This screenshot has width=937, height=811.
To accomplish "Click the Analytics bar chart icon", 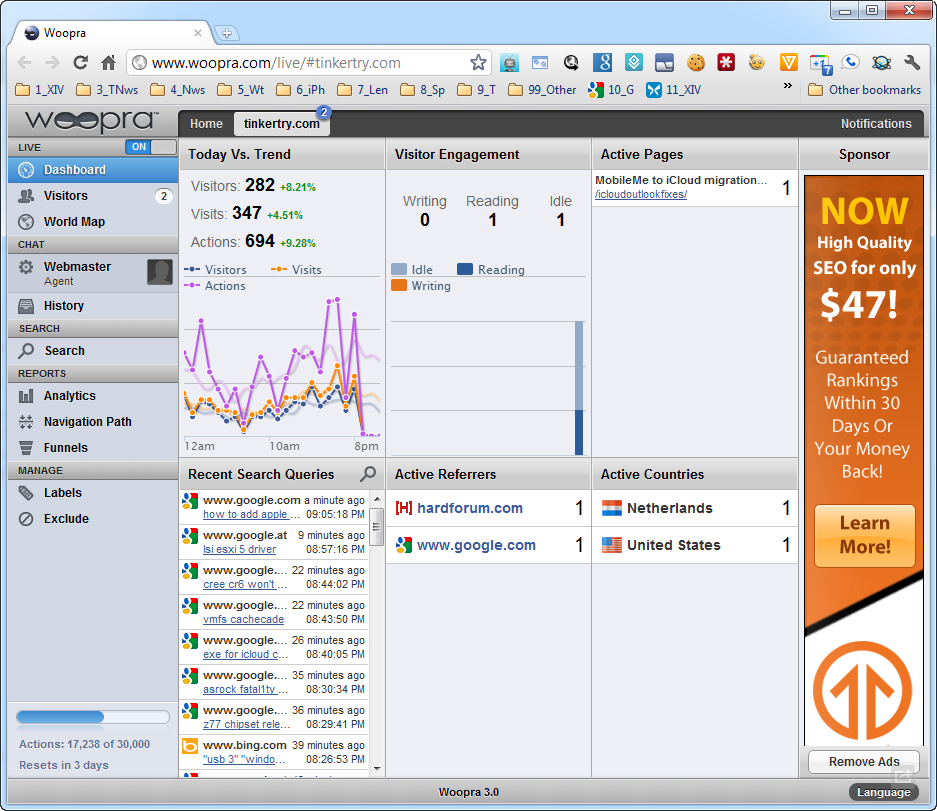I will pyautogui.click(x=26, y=396).
